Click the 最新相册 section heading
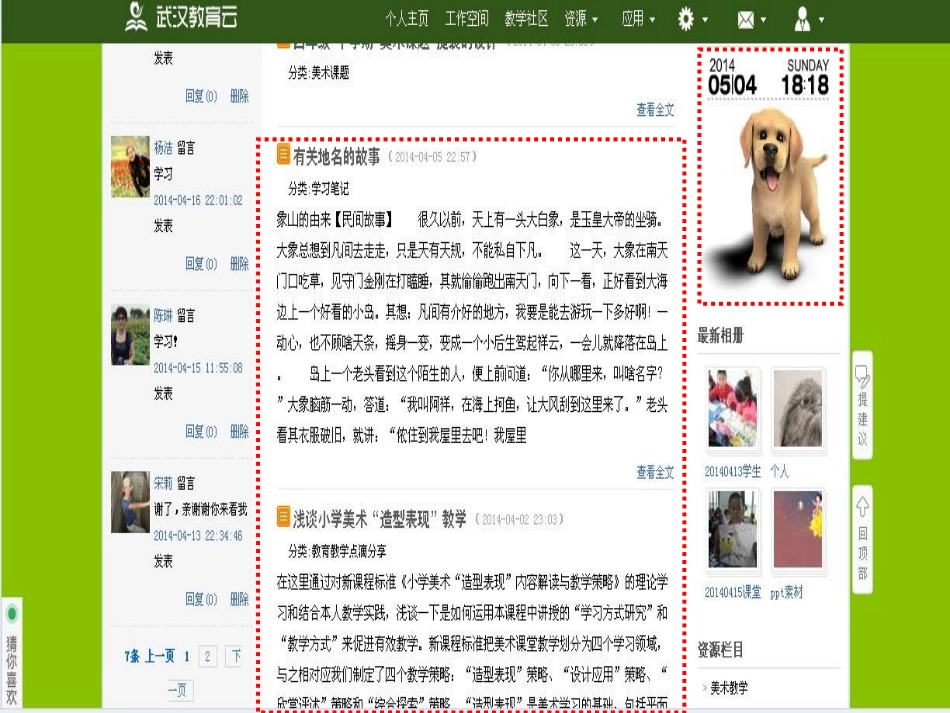The width and height of the screenshot is (950, 713). click(x=720, y=336)
